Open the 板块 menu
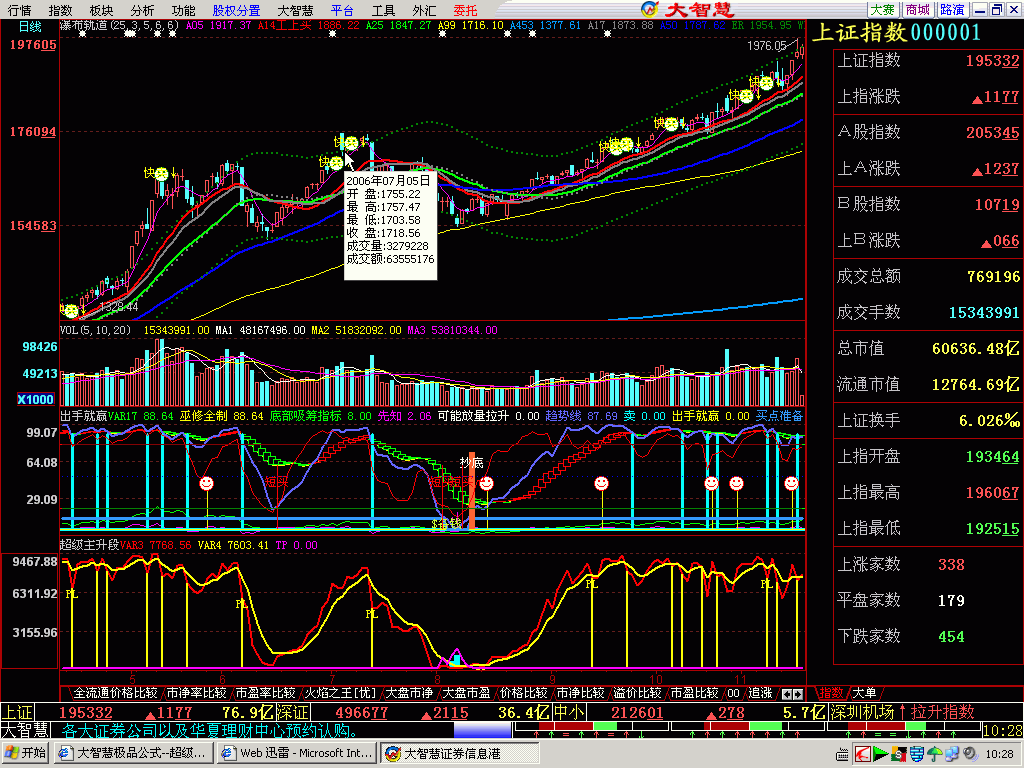This screenshot has height=768, width=1024. 101,10
